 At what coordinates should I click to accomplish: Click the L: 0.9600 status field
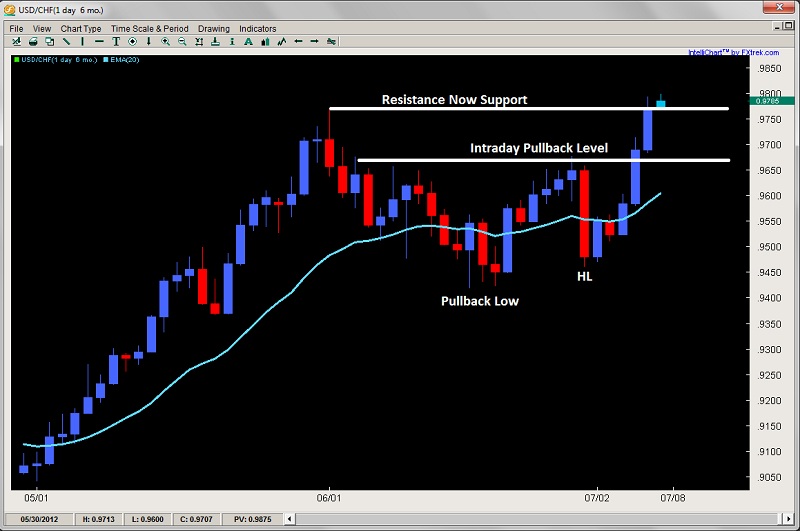pos(147,519)
